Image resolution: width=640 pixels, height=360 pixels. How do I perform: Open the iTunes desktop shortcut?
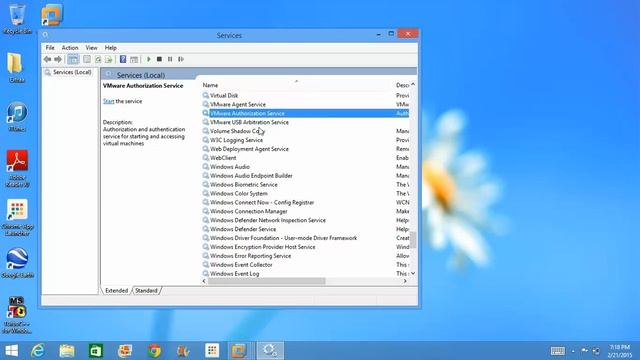click(17, 116)
